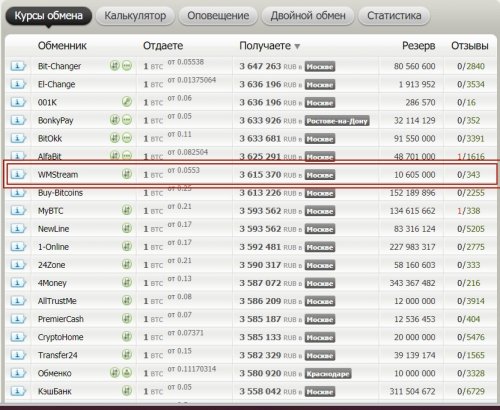500x410 pixels.
Task: Click Ростове-на-Дону city tag for BonkyPay
Action: (x=337, y=121)
